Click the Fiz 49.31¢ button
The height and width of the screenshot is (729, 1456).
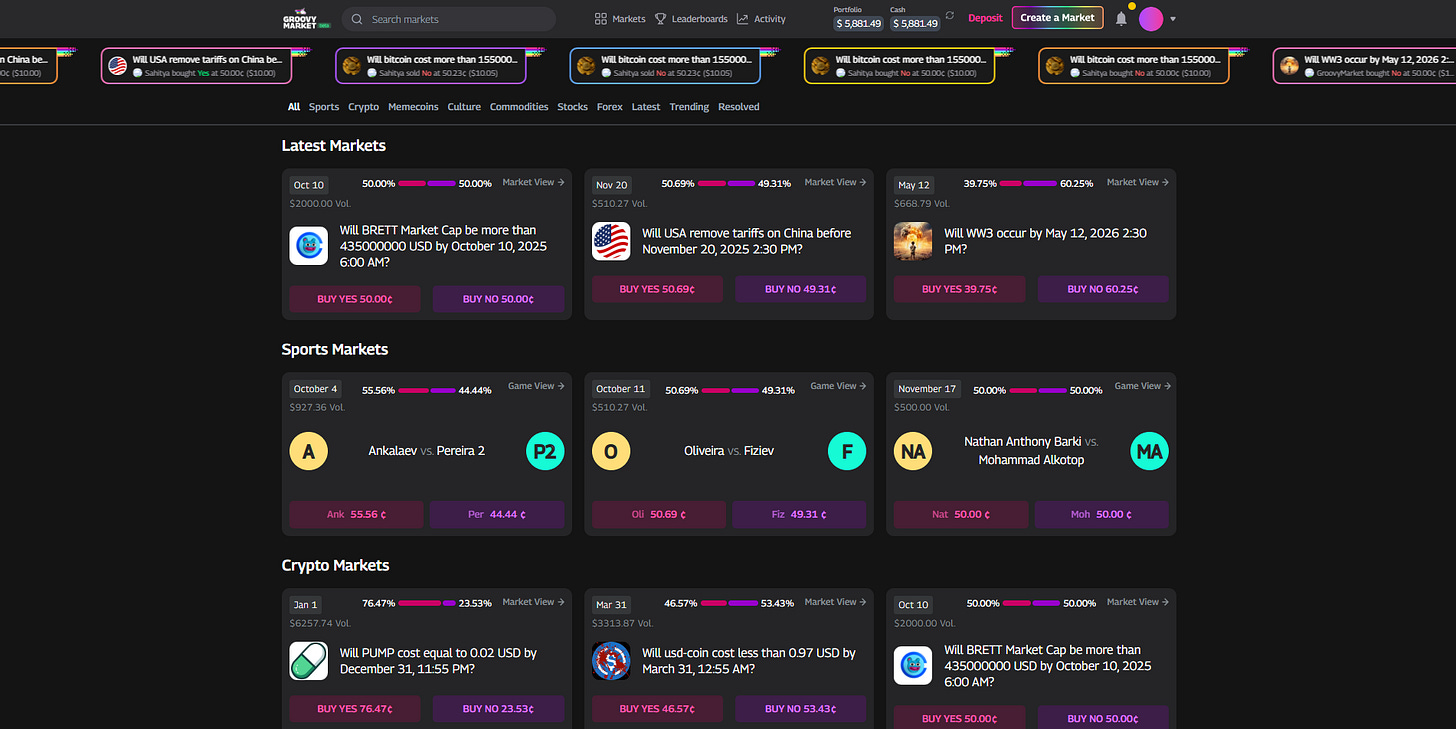pos(799,515)
